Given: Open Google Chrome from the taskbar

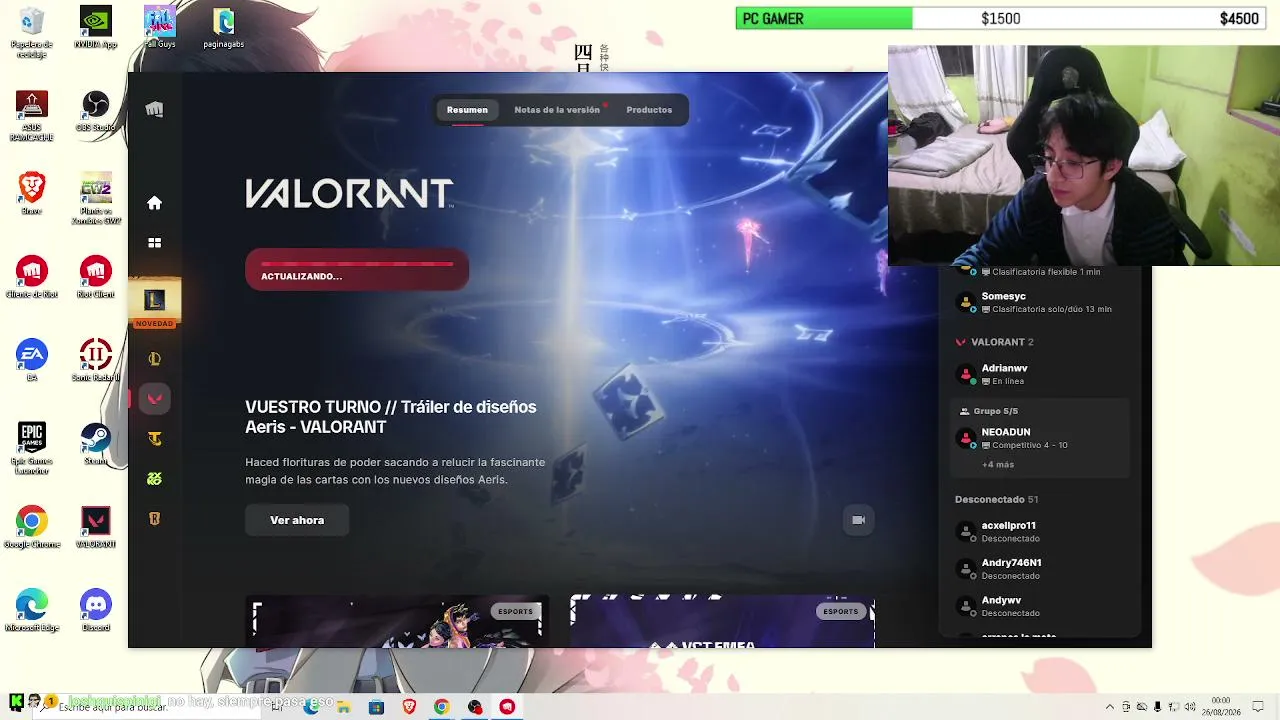Looking at the screenshot, I should pyautogui.click(x=441, y=706).
